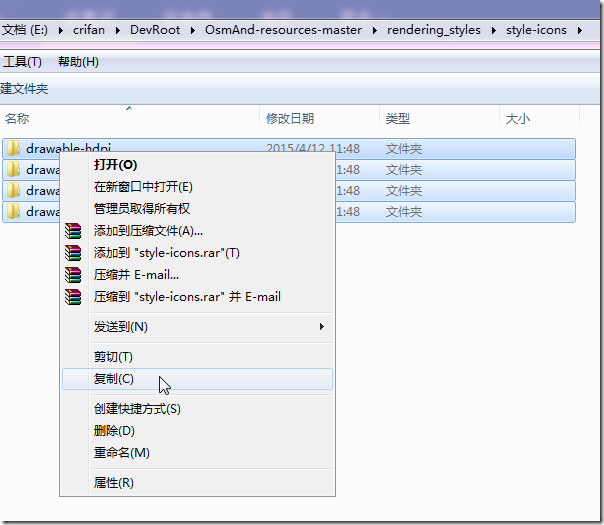Click the third drawable folder's icon
The width and height of the screenshot is (604, 525).
13,190
